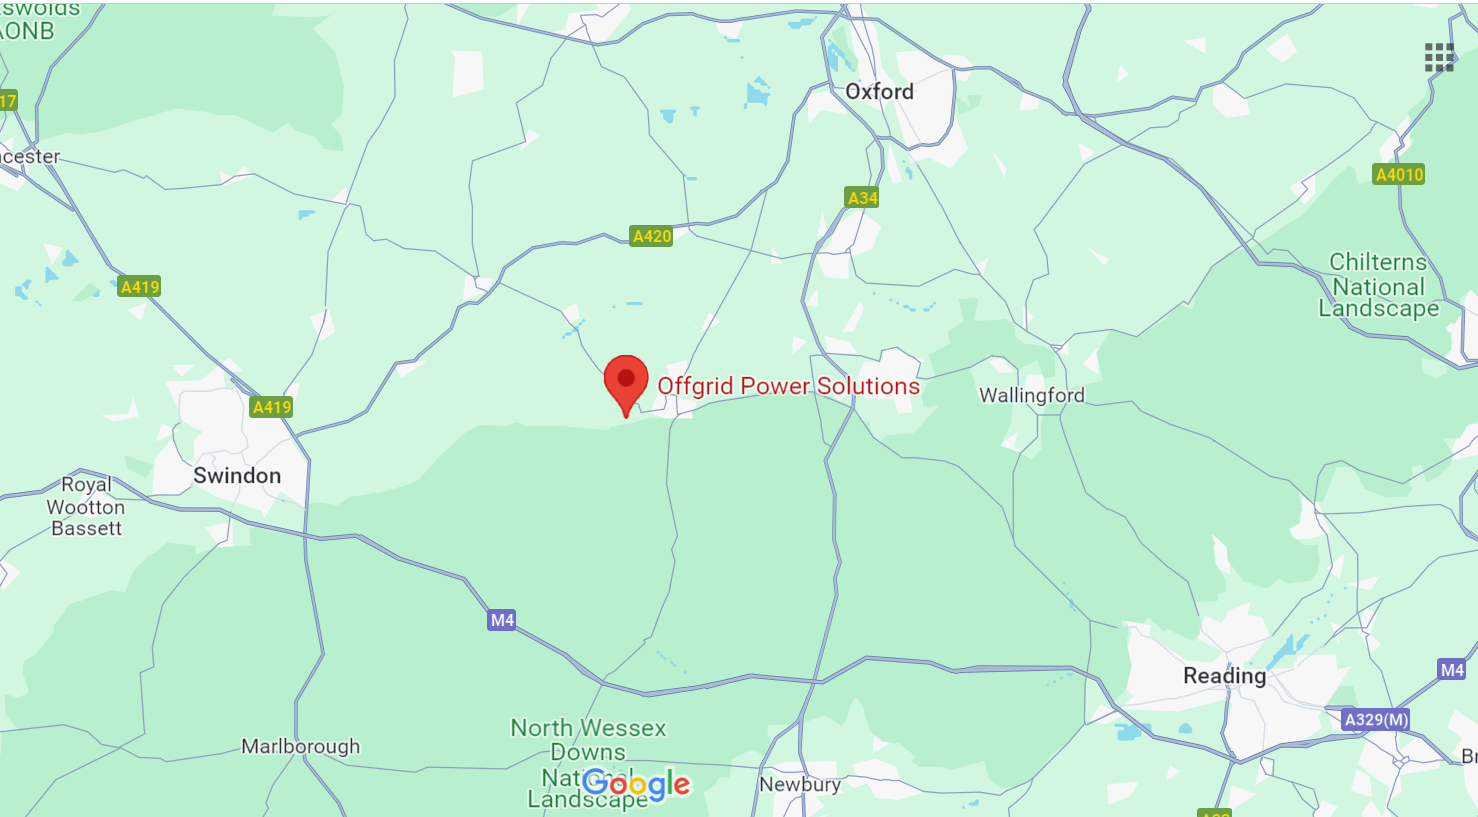This screenshot has width=1478, height=817.
Task: Click the Reading city label
Action: pyautogui.click(x=1224, y=676)
